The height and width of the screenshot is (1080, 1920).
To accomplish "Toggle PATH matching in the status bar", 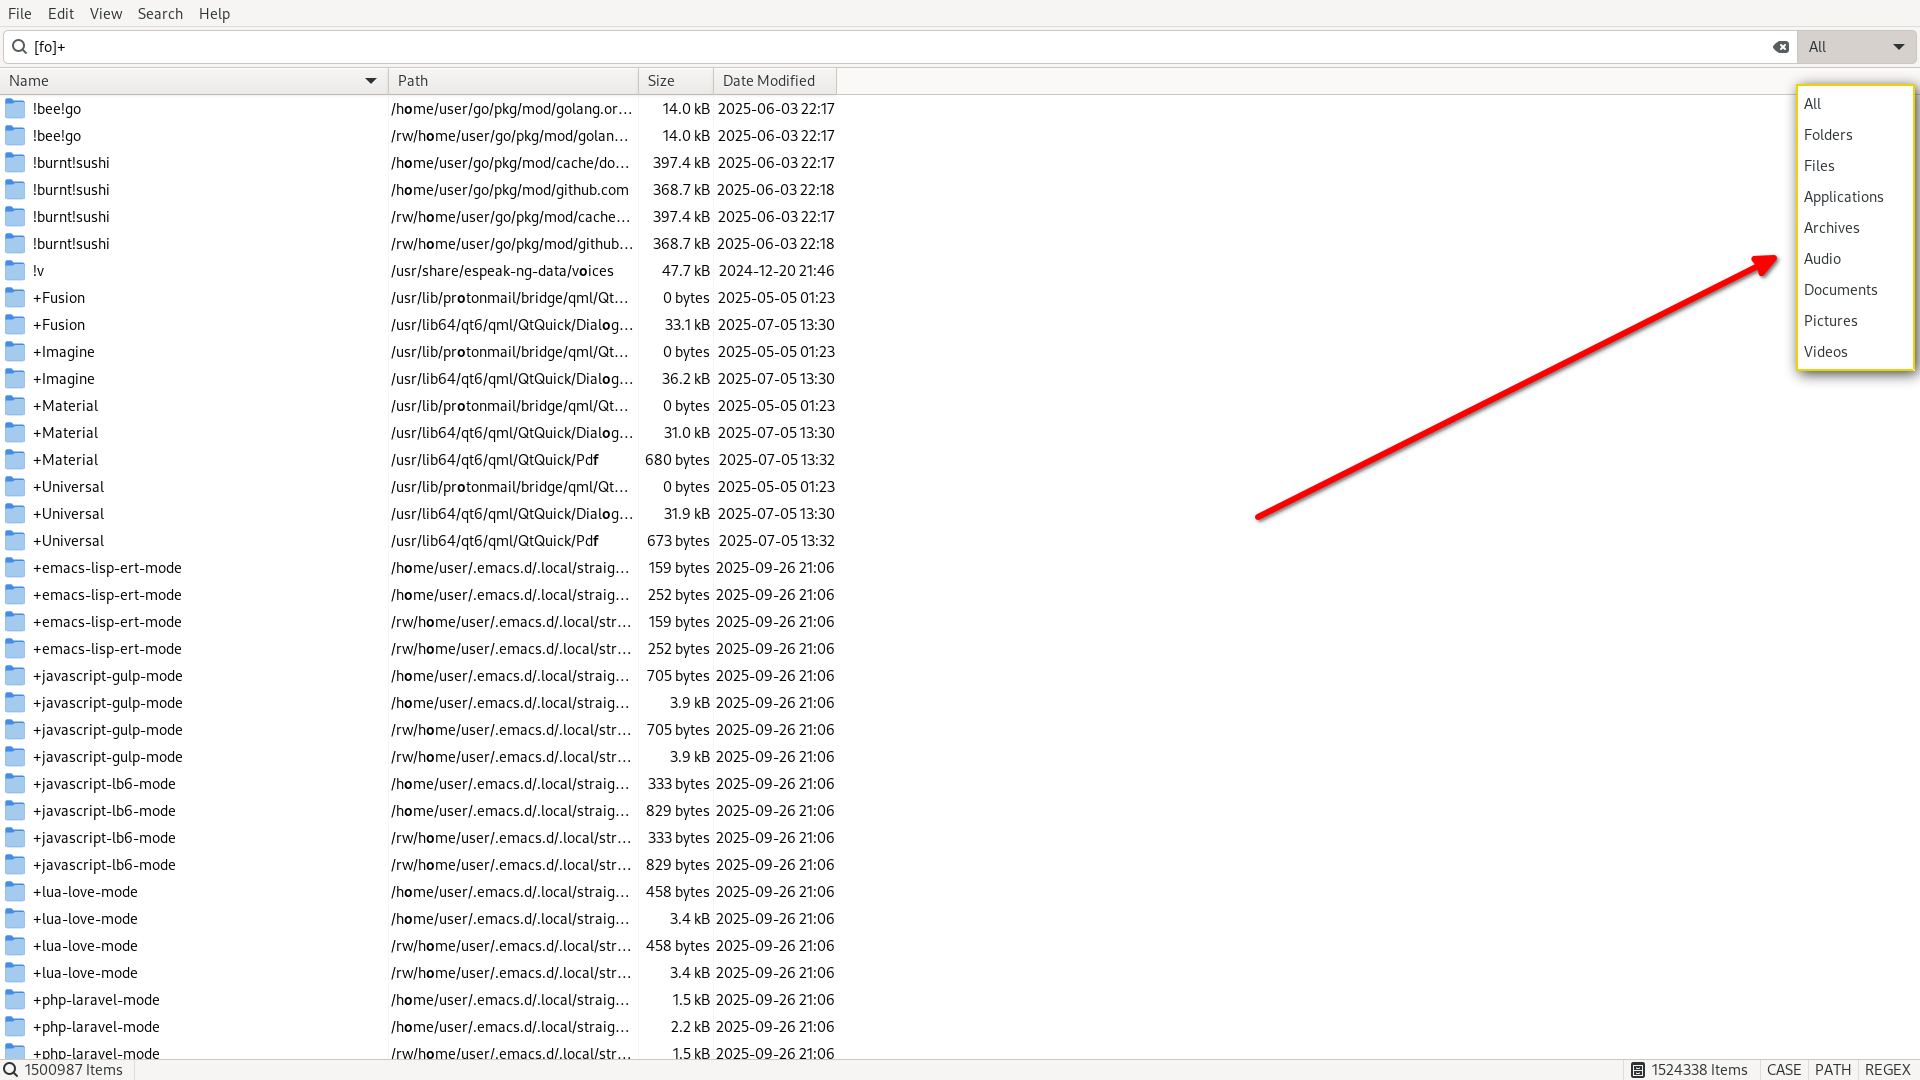I will click(x=1833, y=1069).
